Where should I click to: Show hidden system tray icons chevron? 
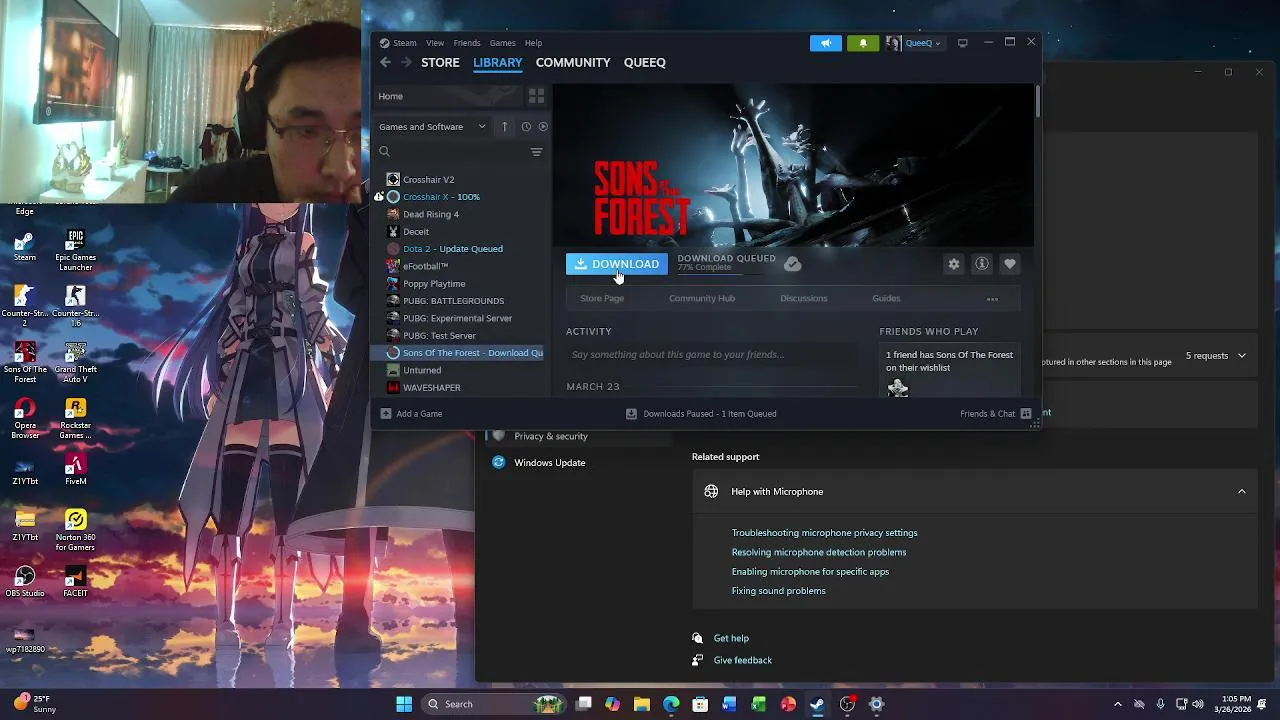pos(1118,704)
